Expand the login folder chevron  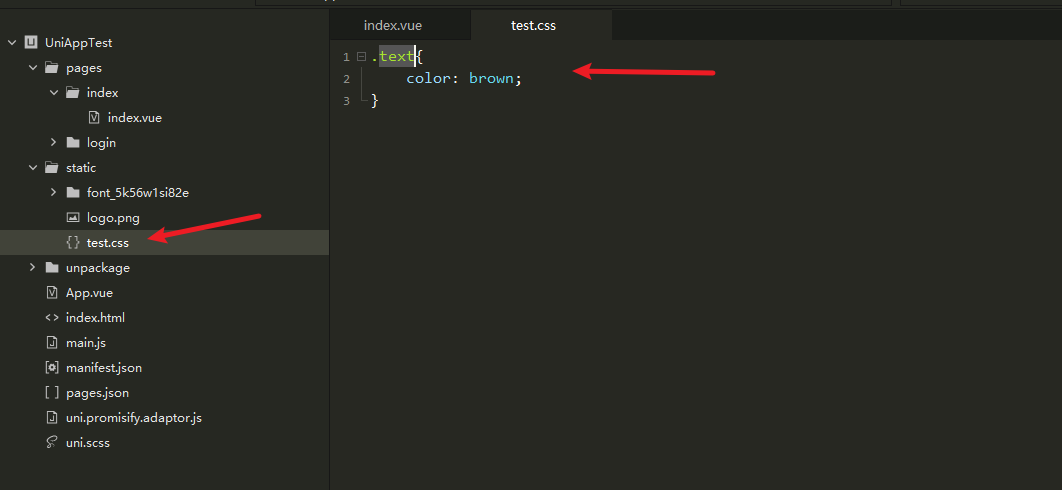click(x=54, y=142)
